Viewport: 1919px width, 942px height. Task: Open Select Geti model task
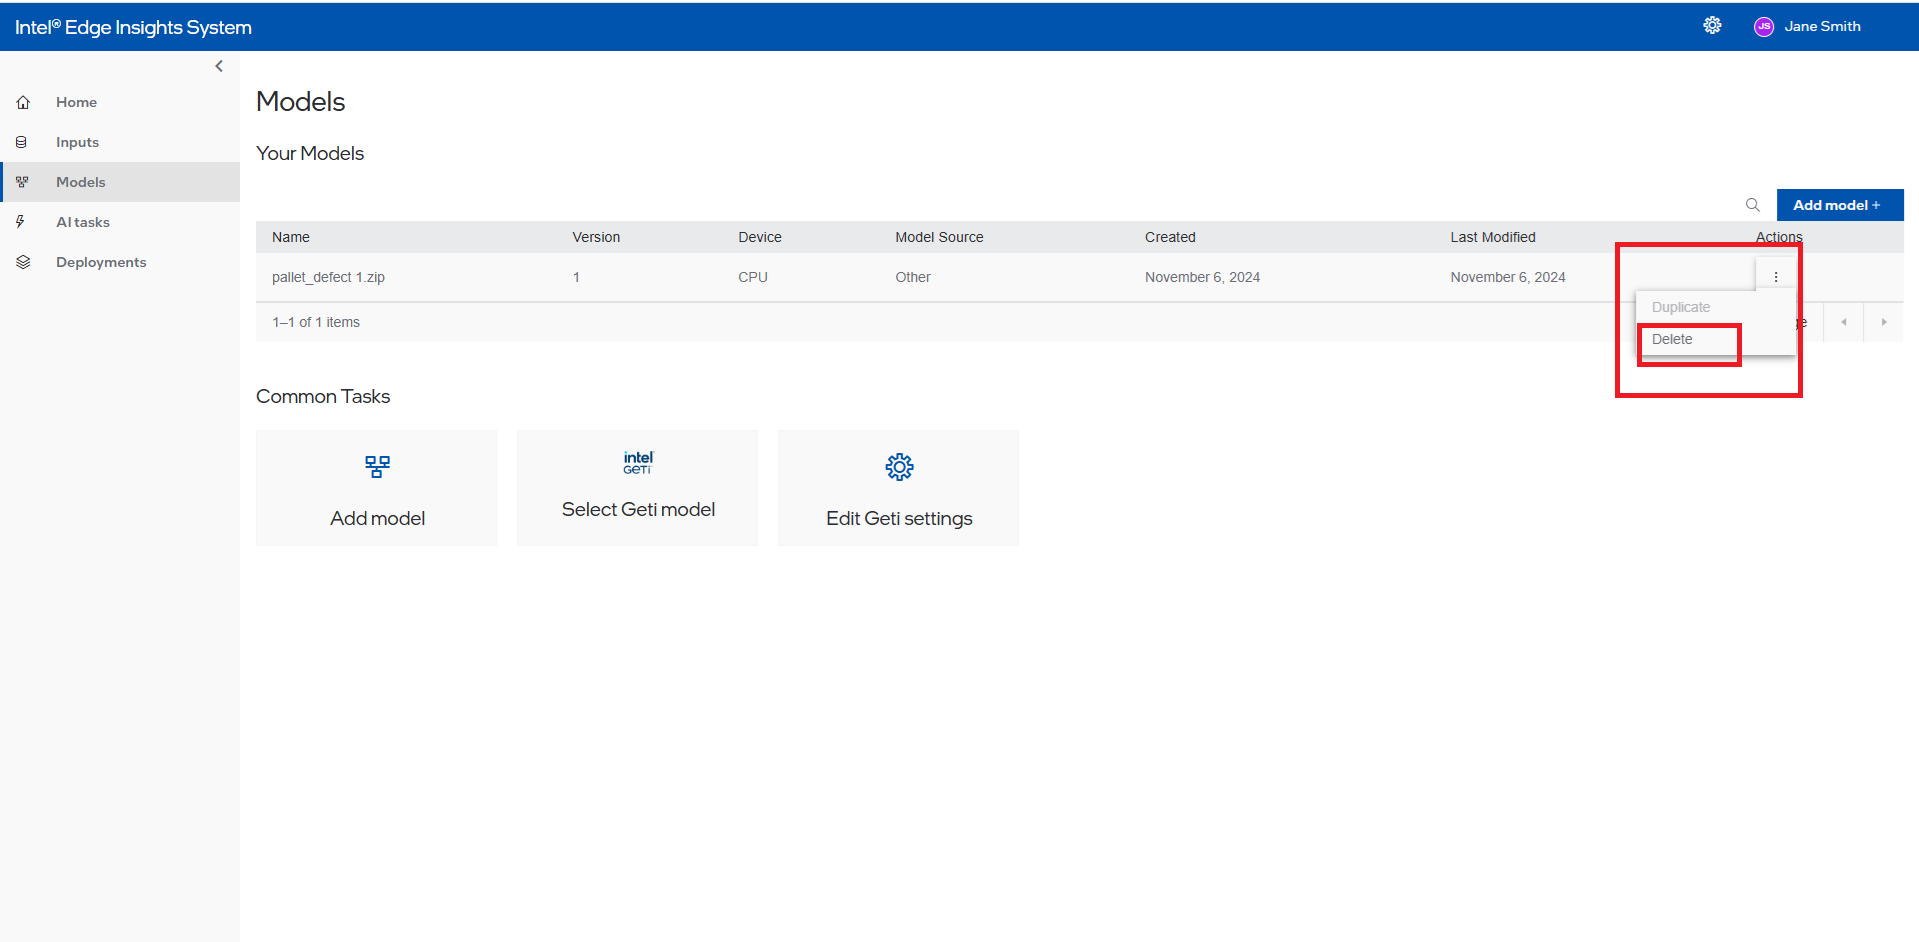638,488
